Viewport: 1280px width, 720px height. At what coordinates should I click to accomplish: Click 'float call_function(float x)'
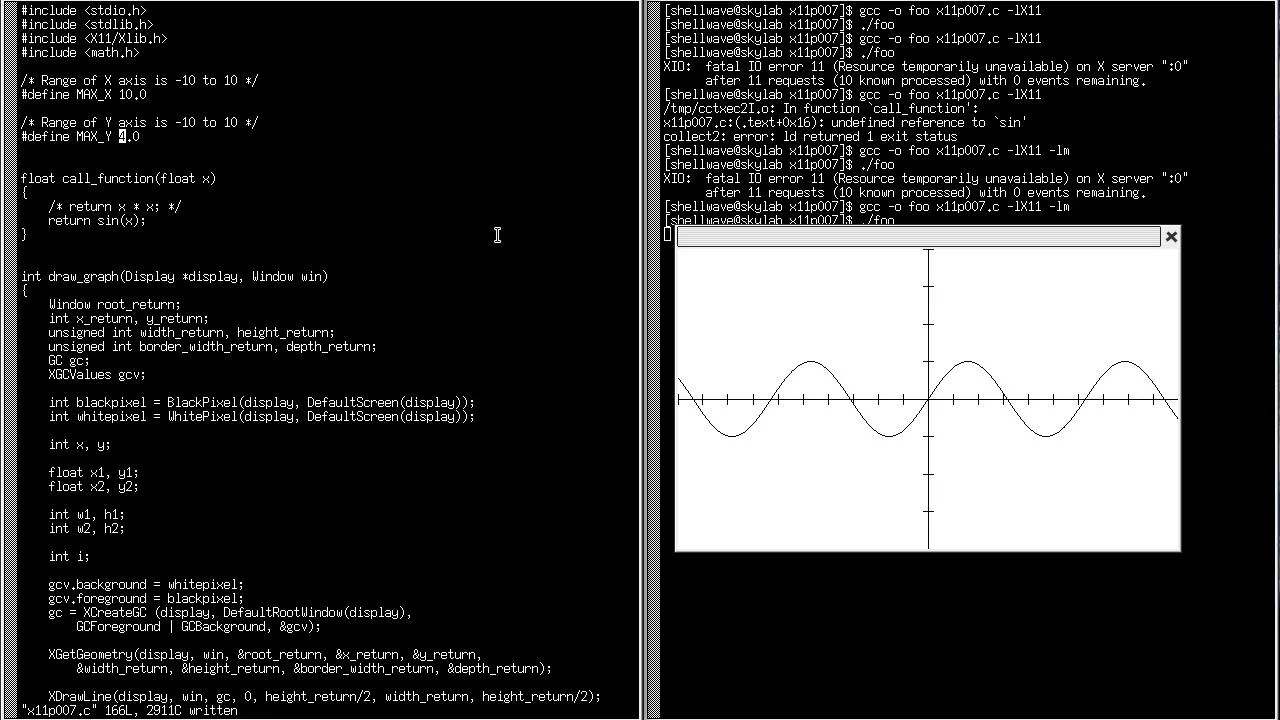[118, 179]
